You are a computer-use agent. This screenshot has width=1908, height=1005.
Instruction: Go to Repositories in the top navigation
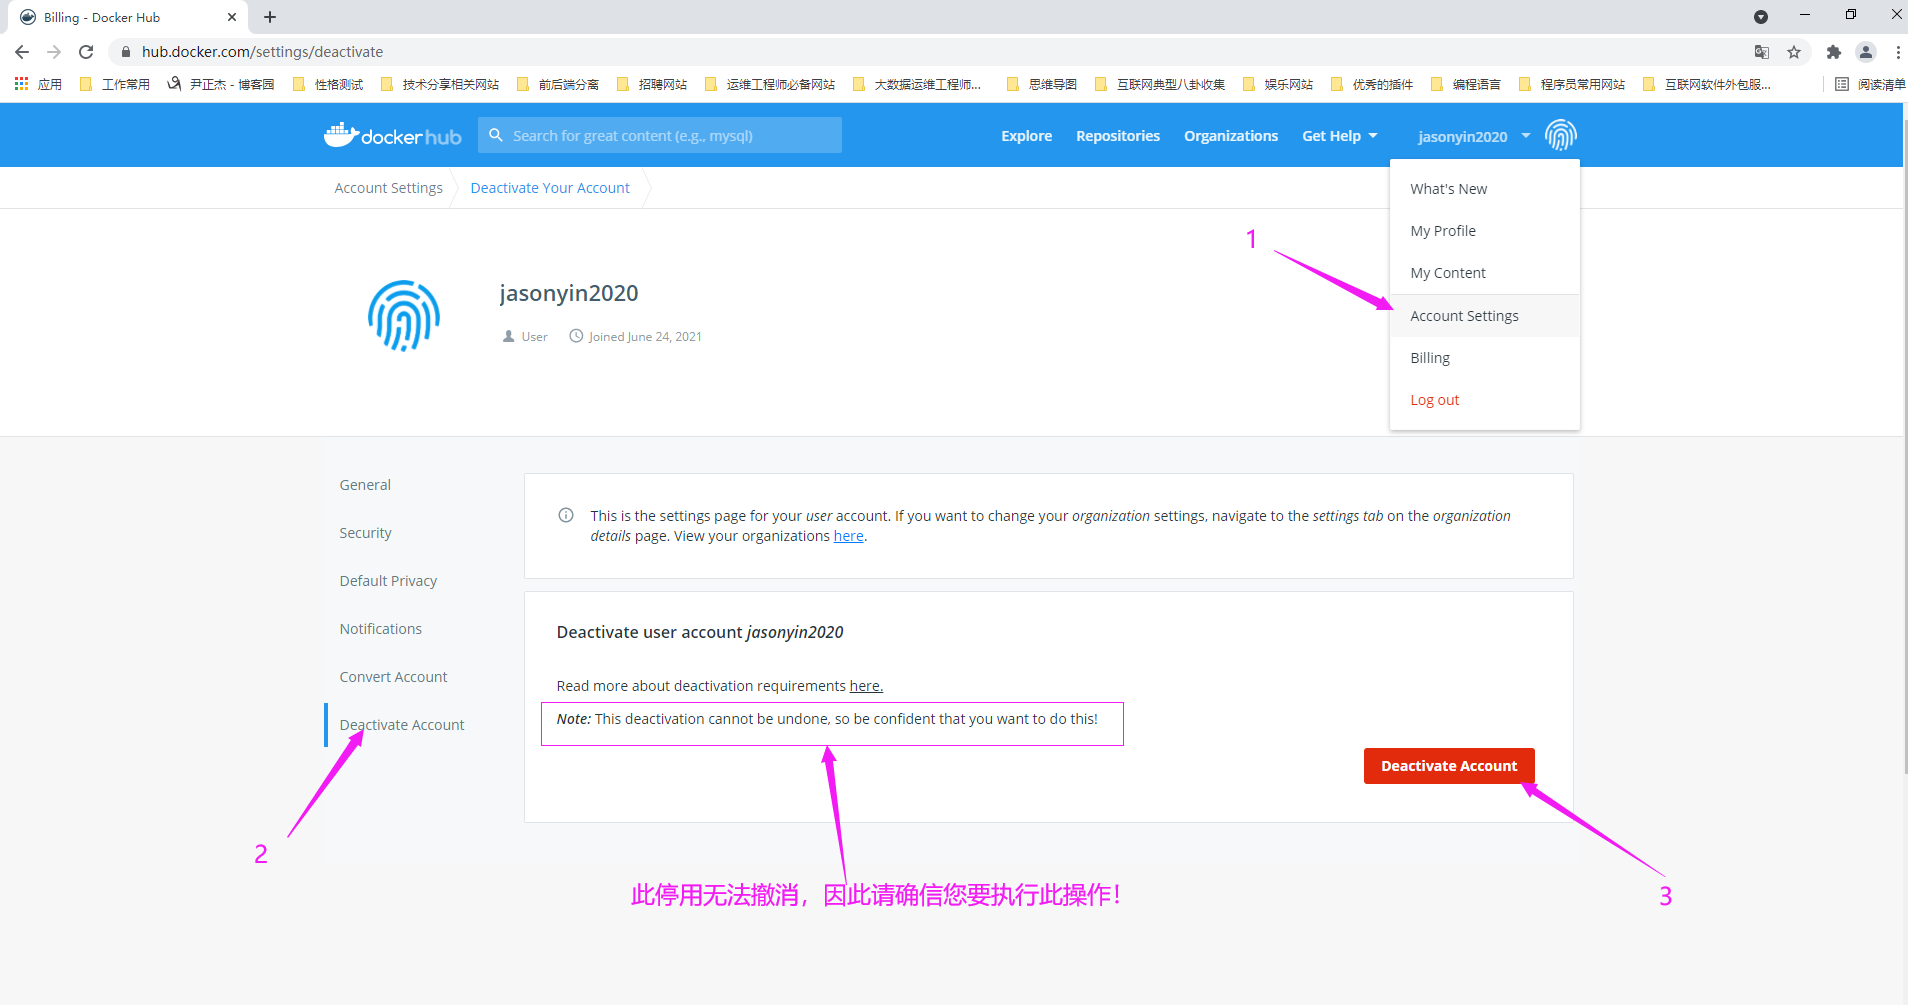(x=1117, y=136)
